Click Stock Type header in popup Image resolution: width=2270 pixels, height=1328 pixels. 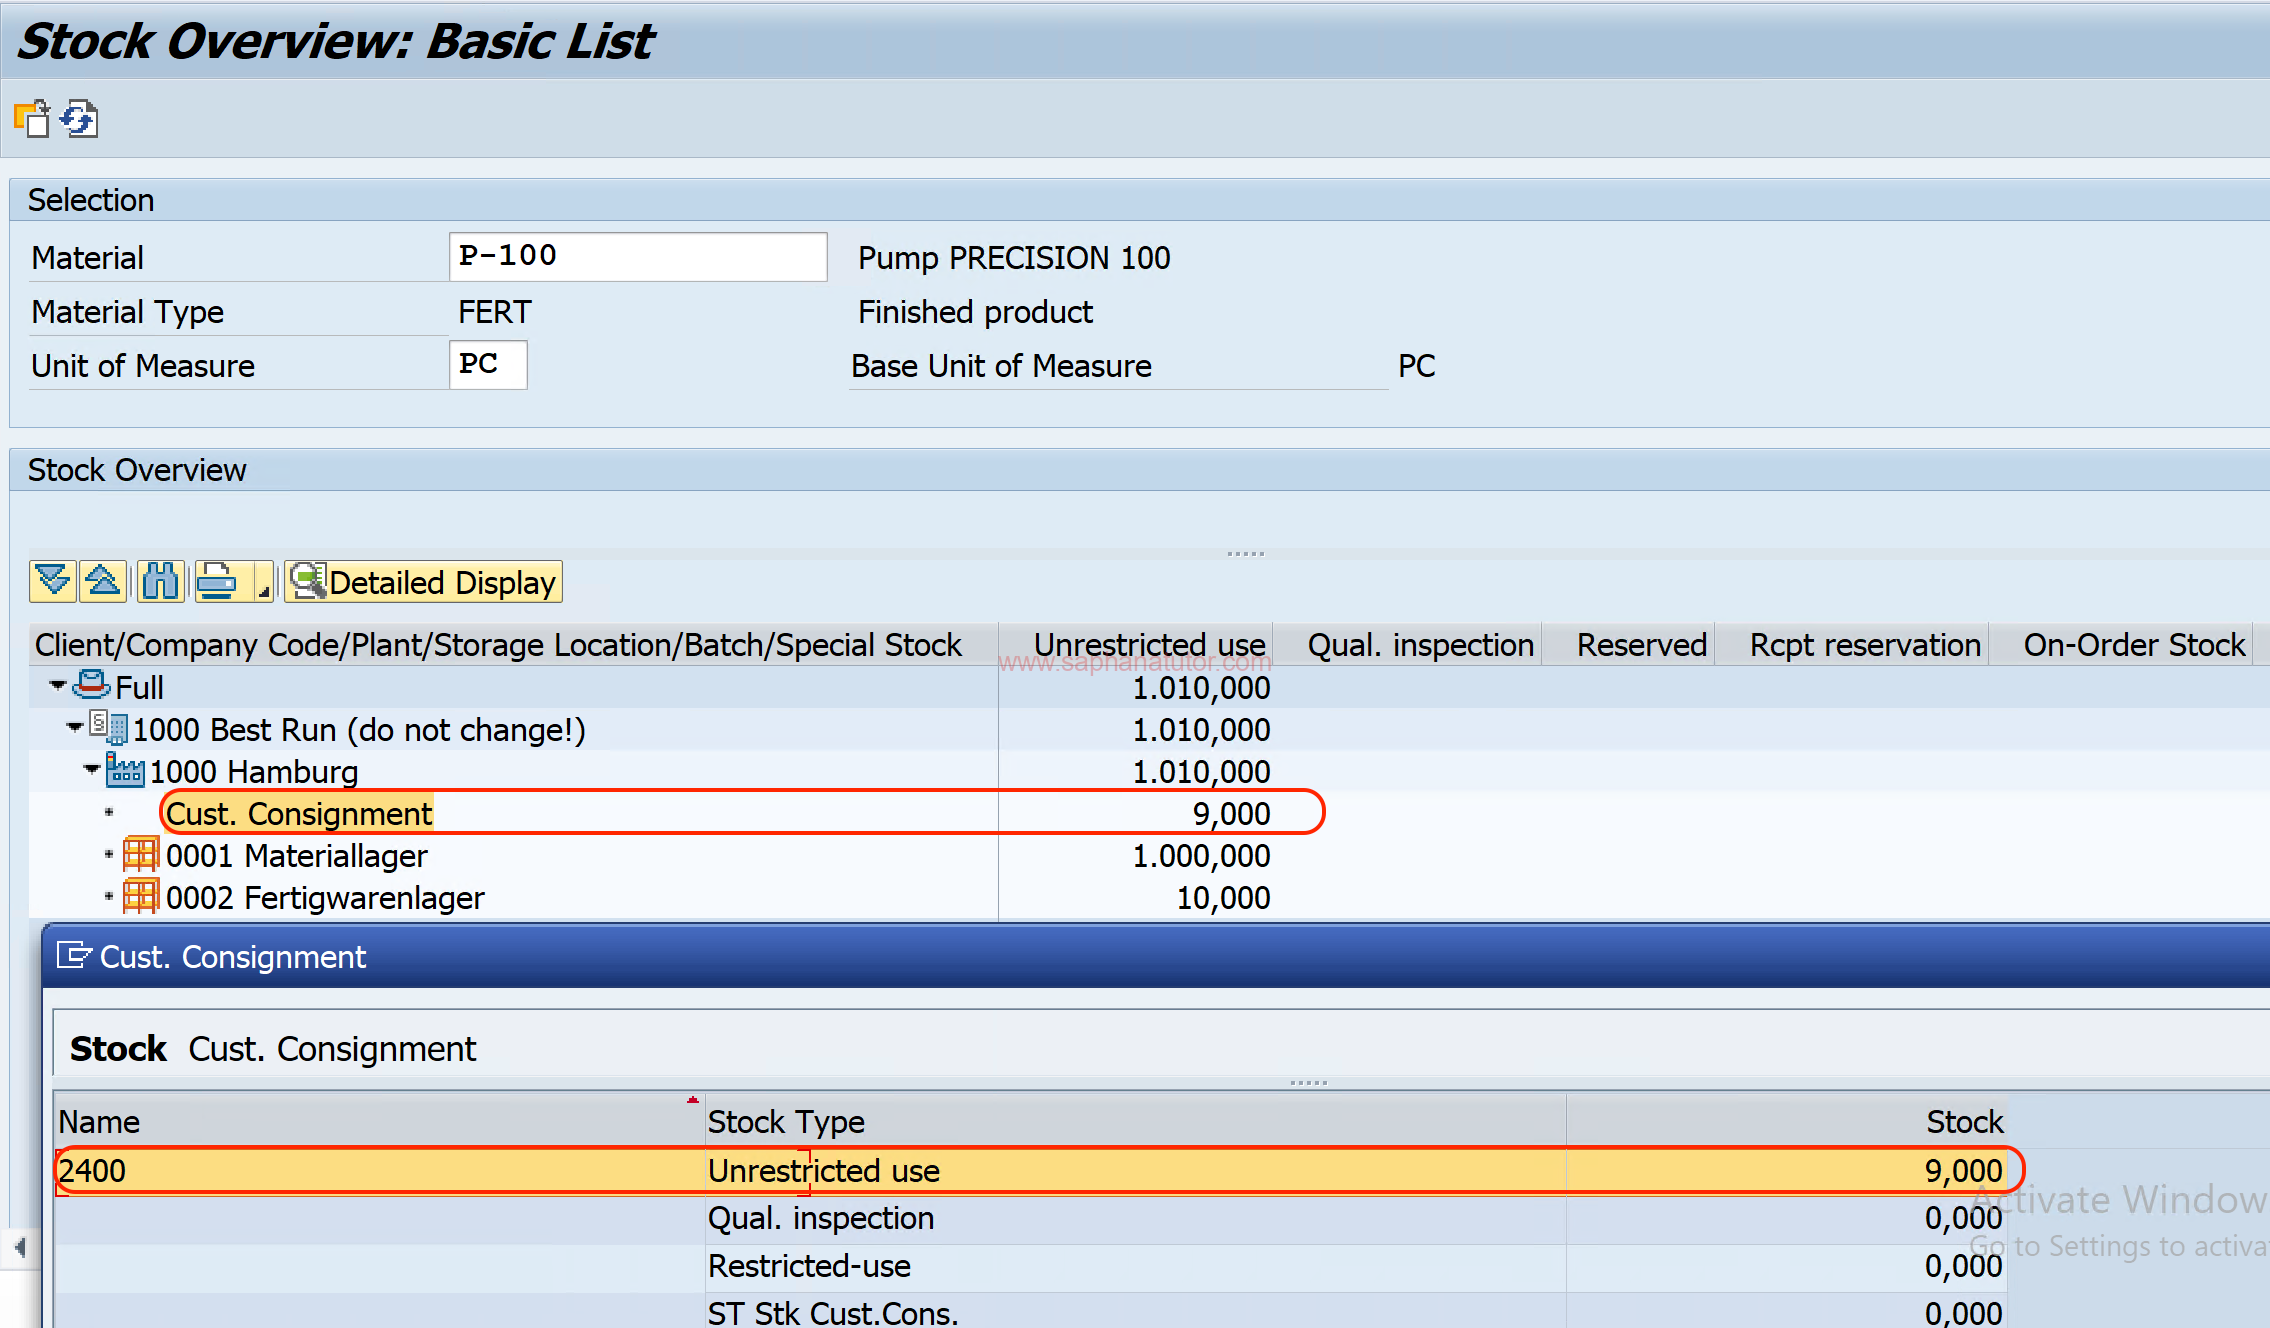coord(1136,1122)
